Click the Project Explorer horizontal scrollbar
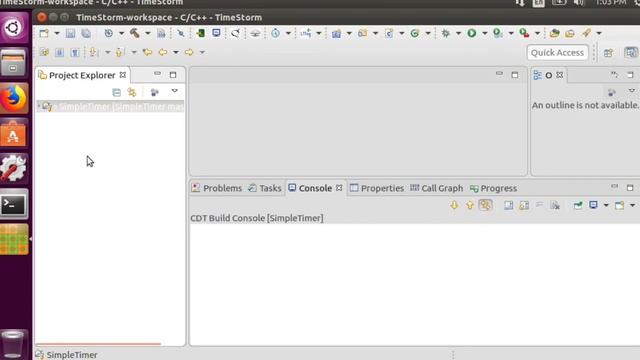The width and height of the screenshot is (640, 360). [98, 344]
